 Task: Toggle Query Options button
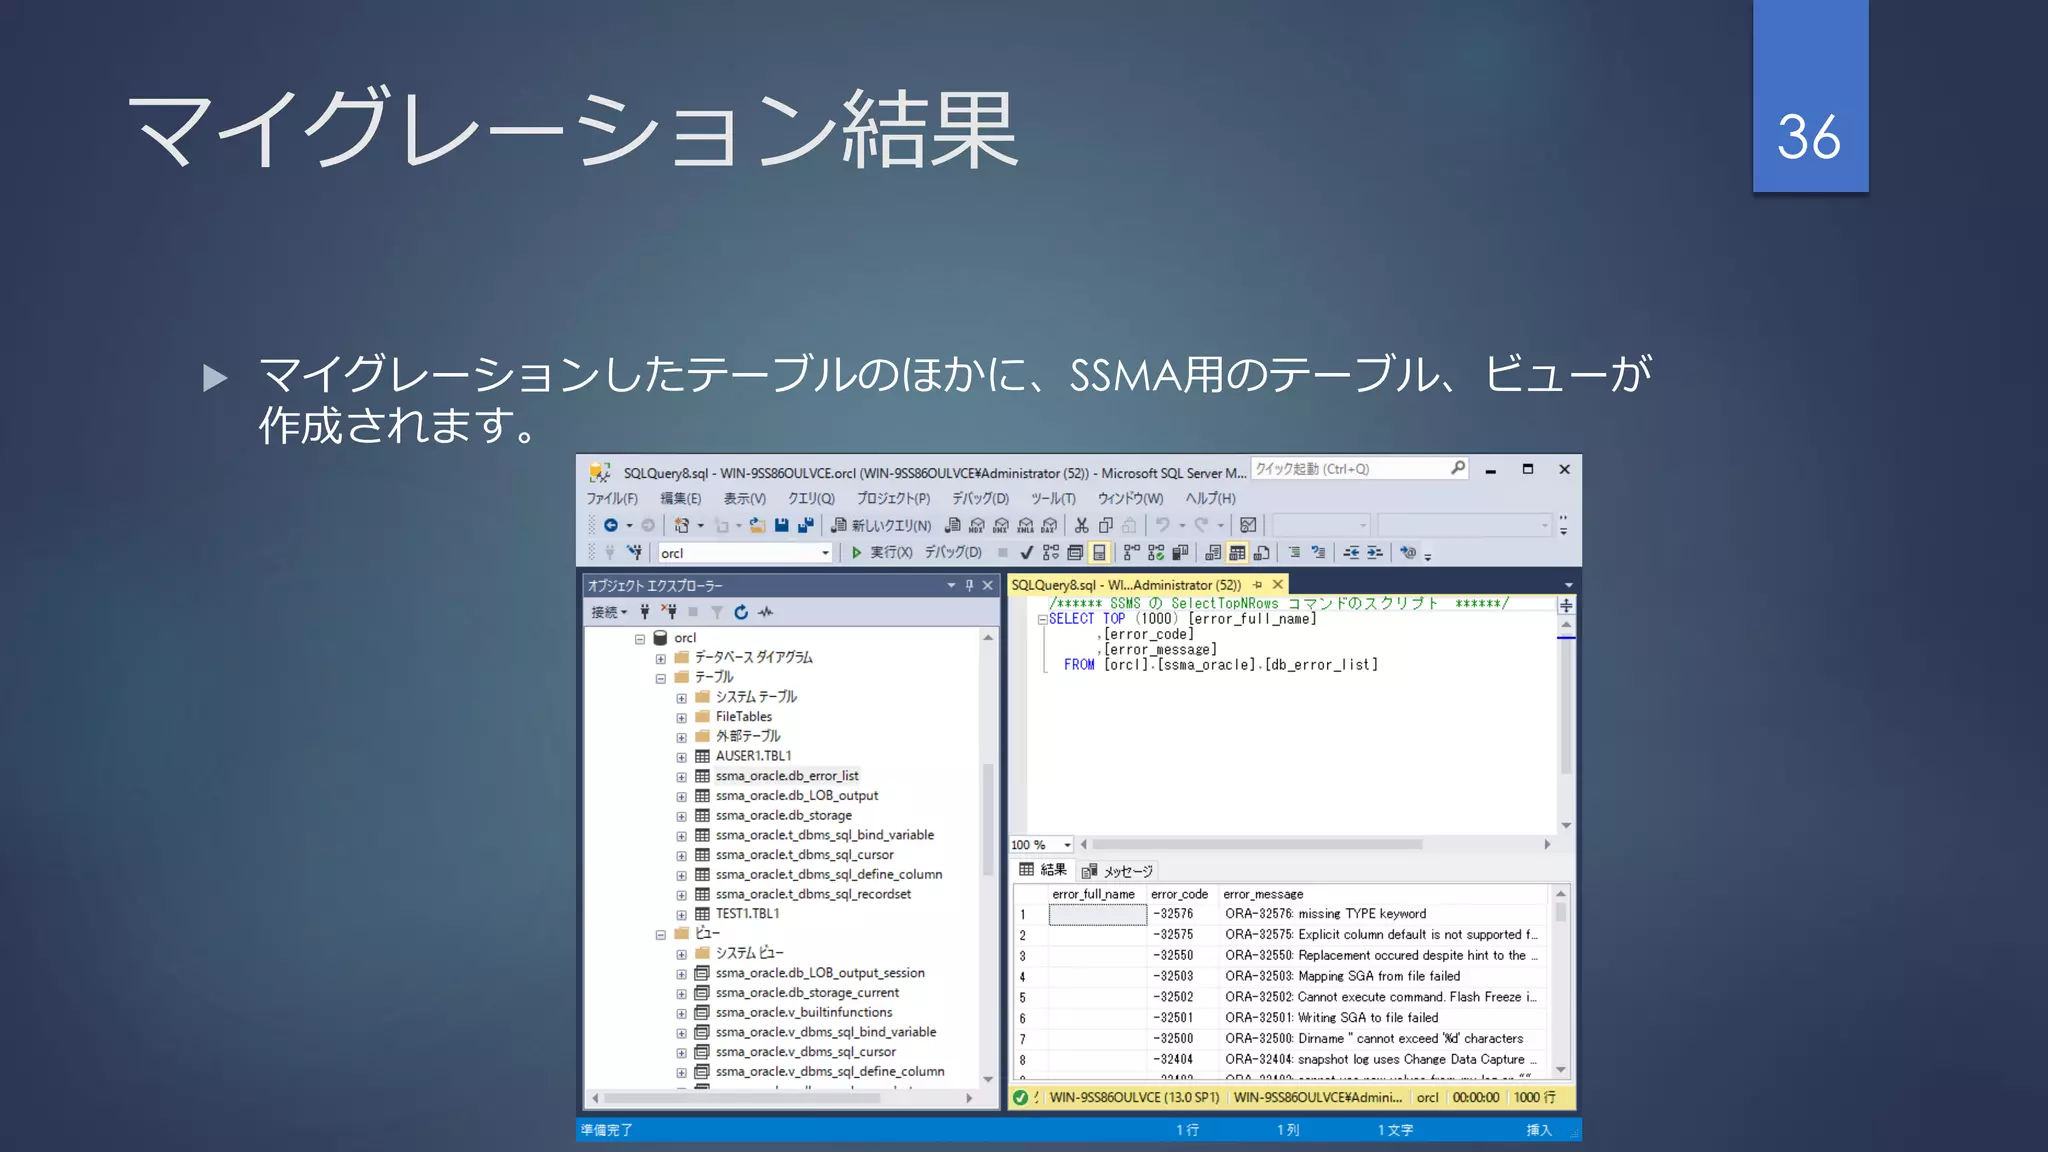(1075, 552)
